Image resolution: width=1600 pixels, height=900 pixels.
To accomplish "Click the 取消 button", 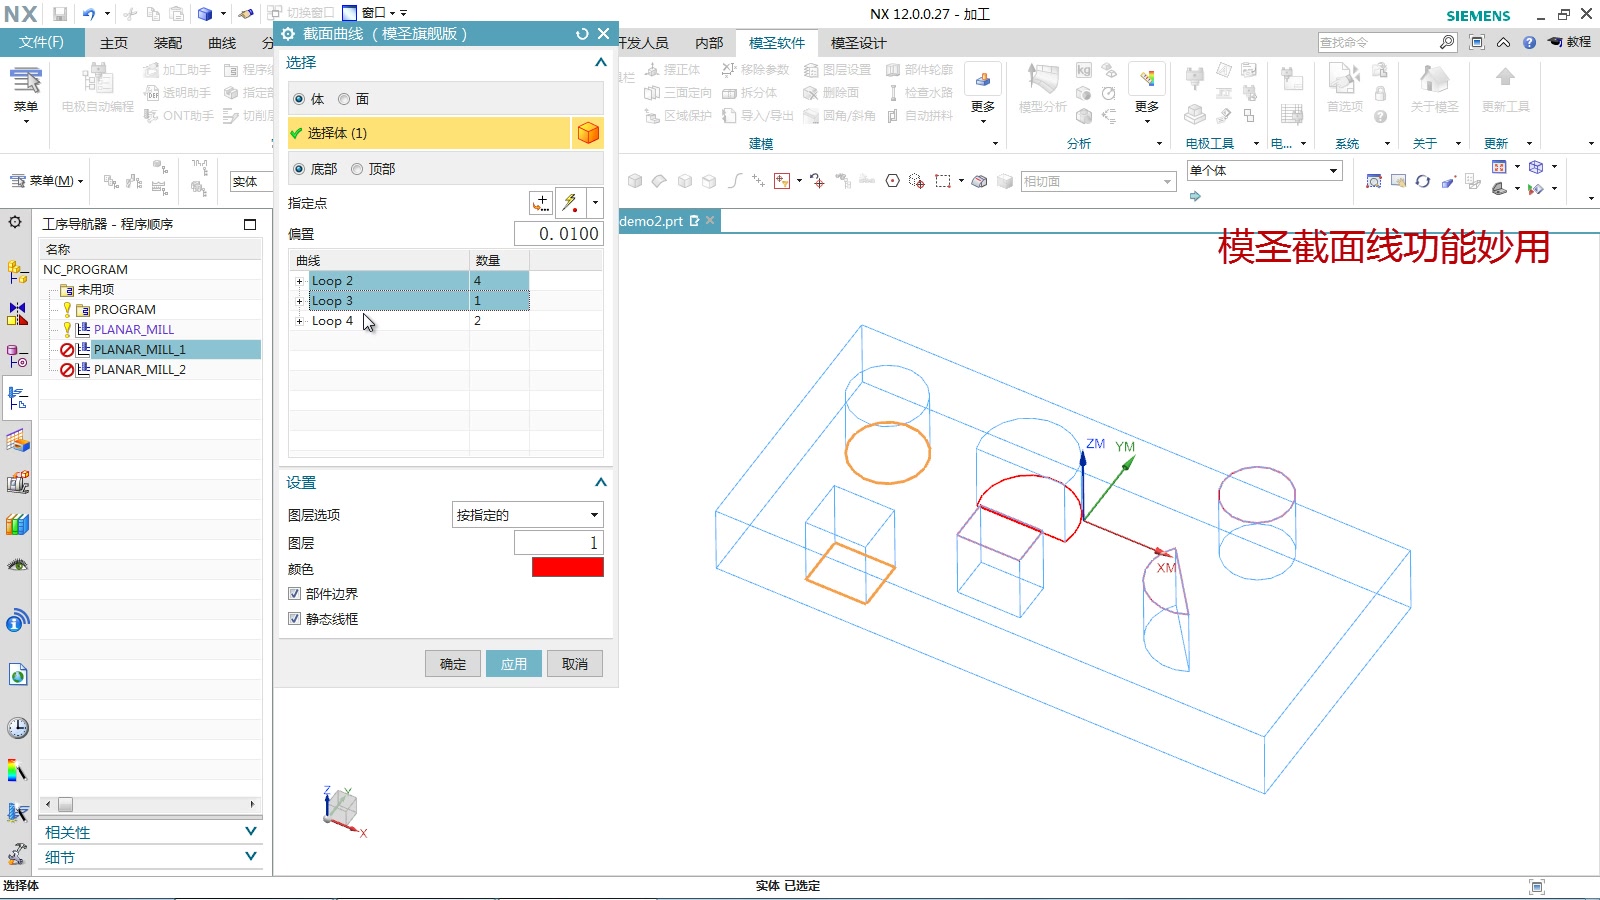I will tap(575, 664).
